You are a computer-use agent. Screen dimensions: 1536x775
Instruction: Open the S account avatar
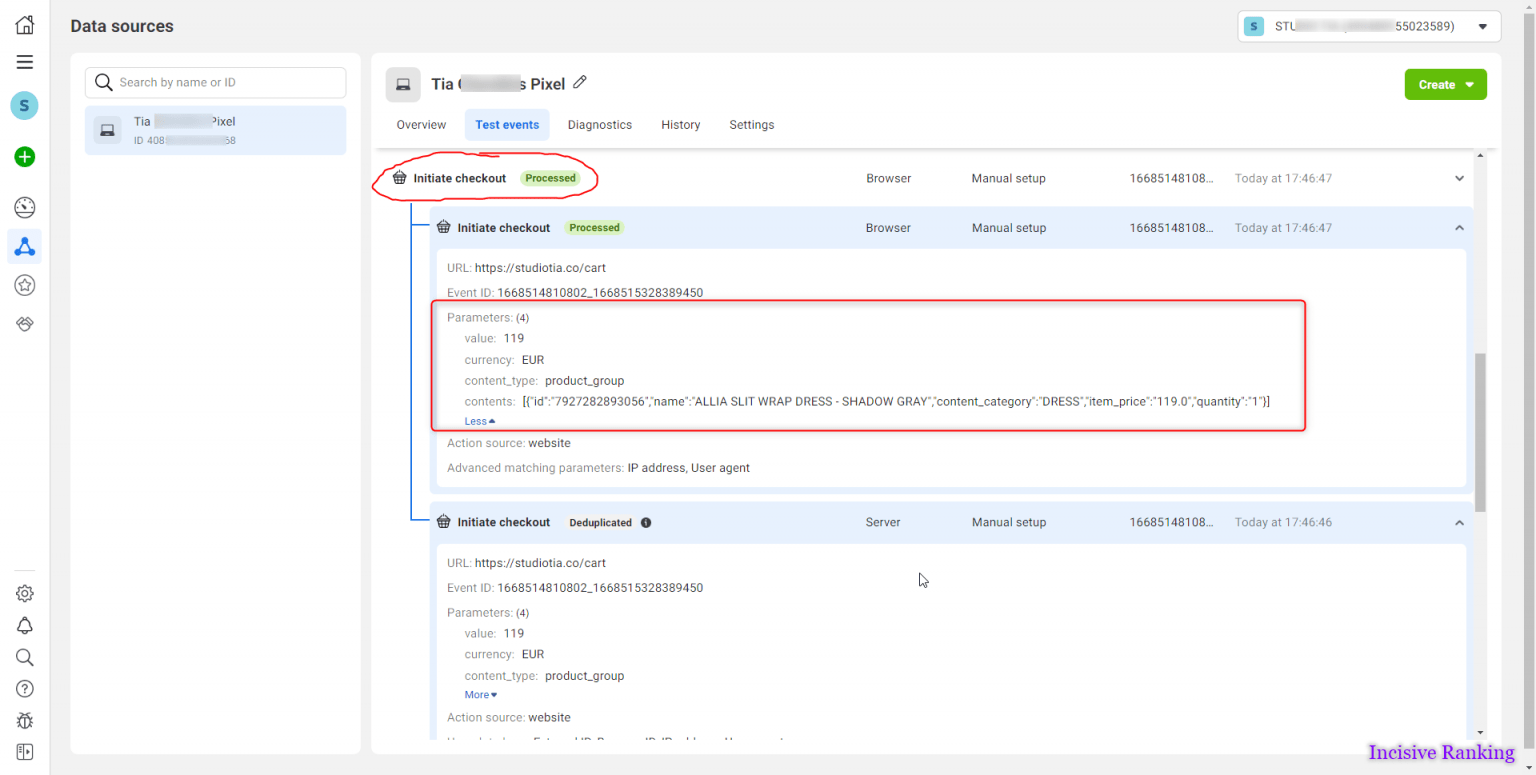[24, 105]
